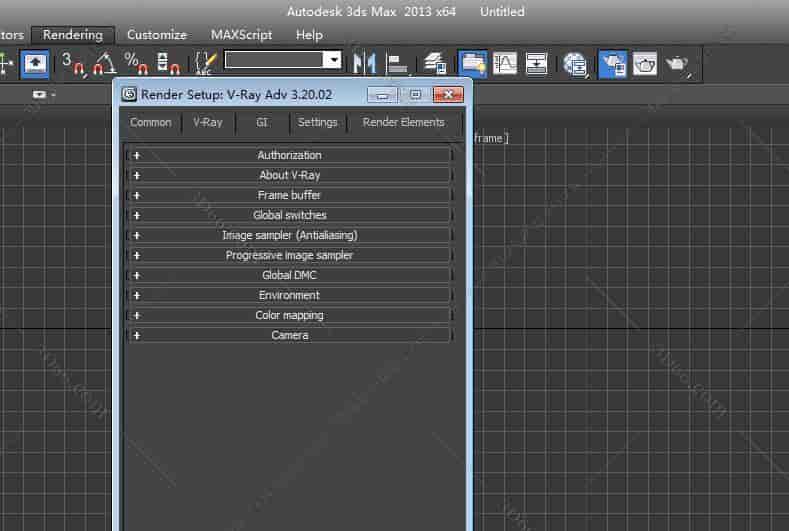Select the Mirror tool
789x531 pixels.
tap(365, 63)
